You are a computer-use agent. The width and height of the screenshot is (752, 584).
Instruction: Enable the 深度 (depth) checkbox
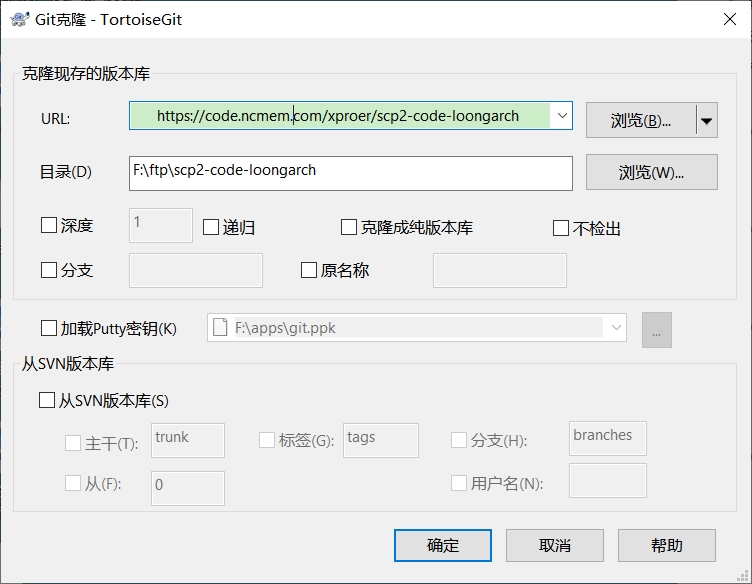coord(49,226)
